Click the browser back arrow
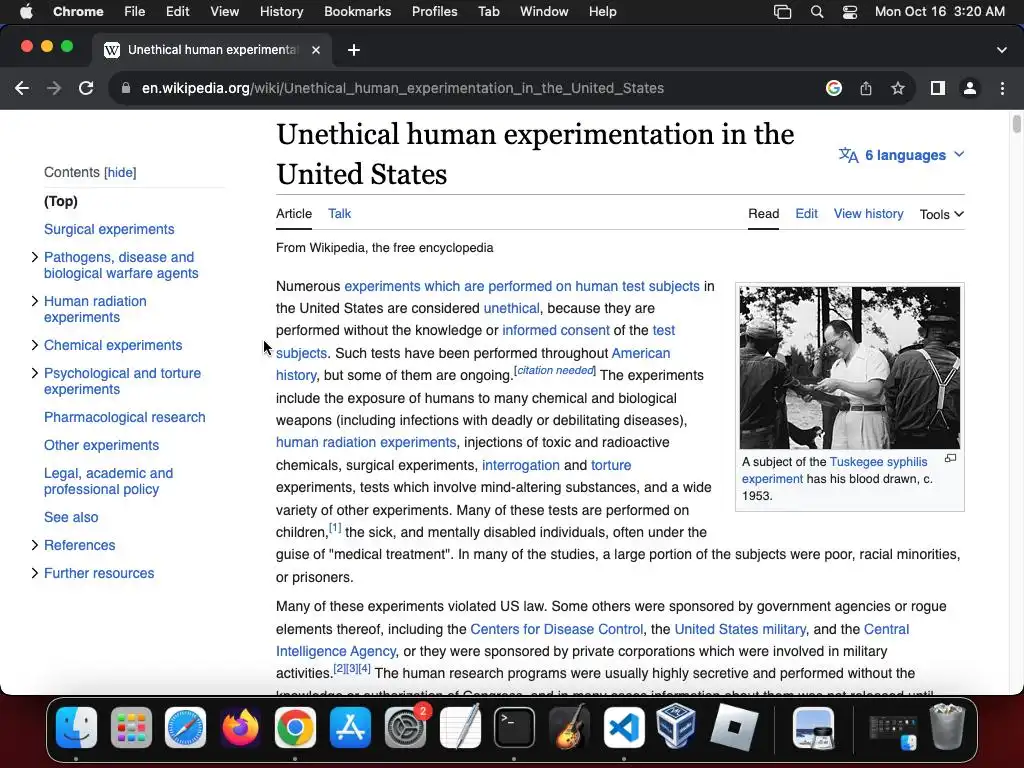The width and height of the screenshot is (1024, 768). coord(22,88)
